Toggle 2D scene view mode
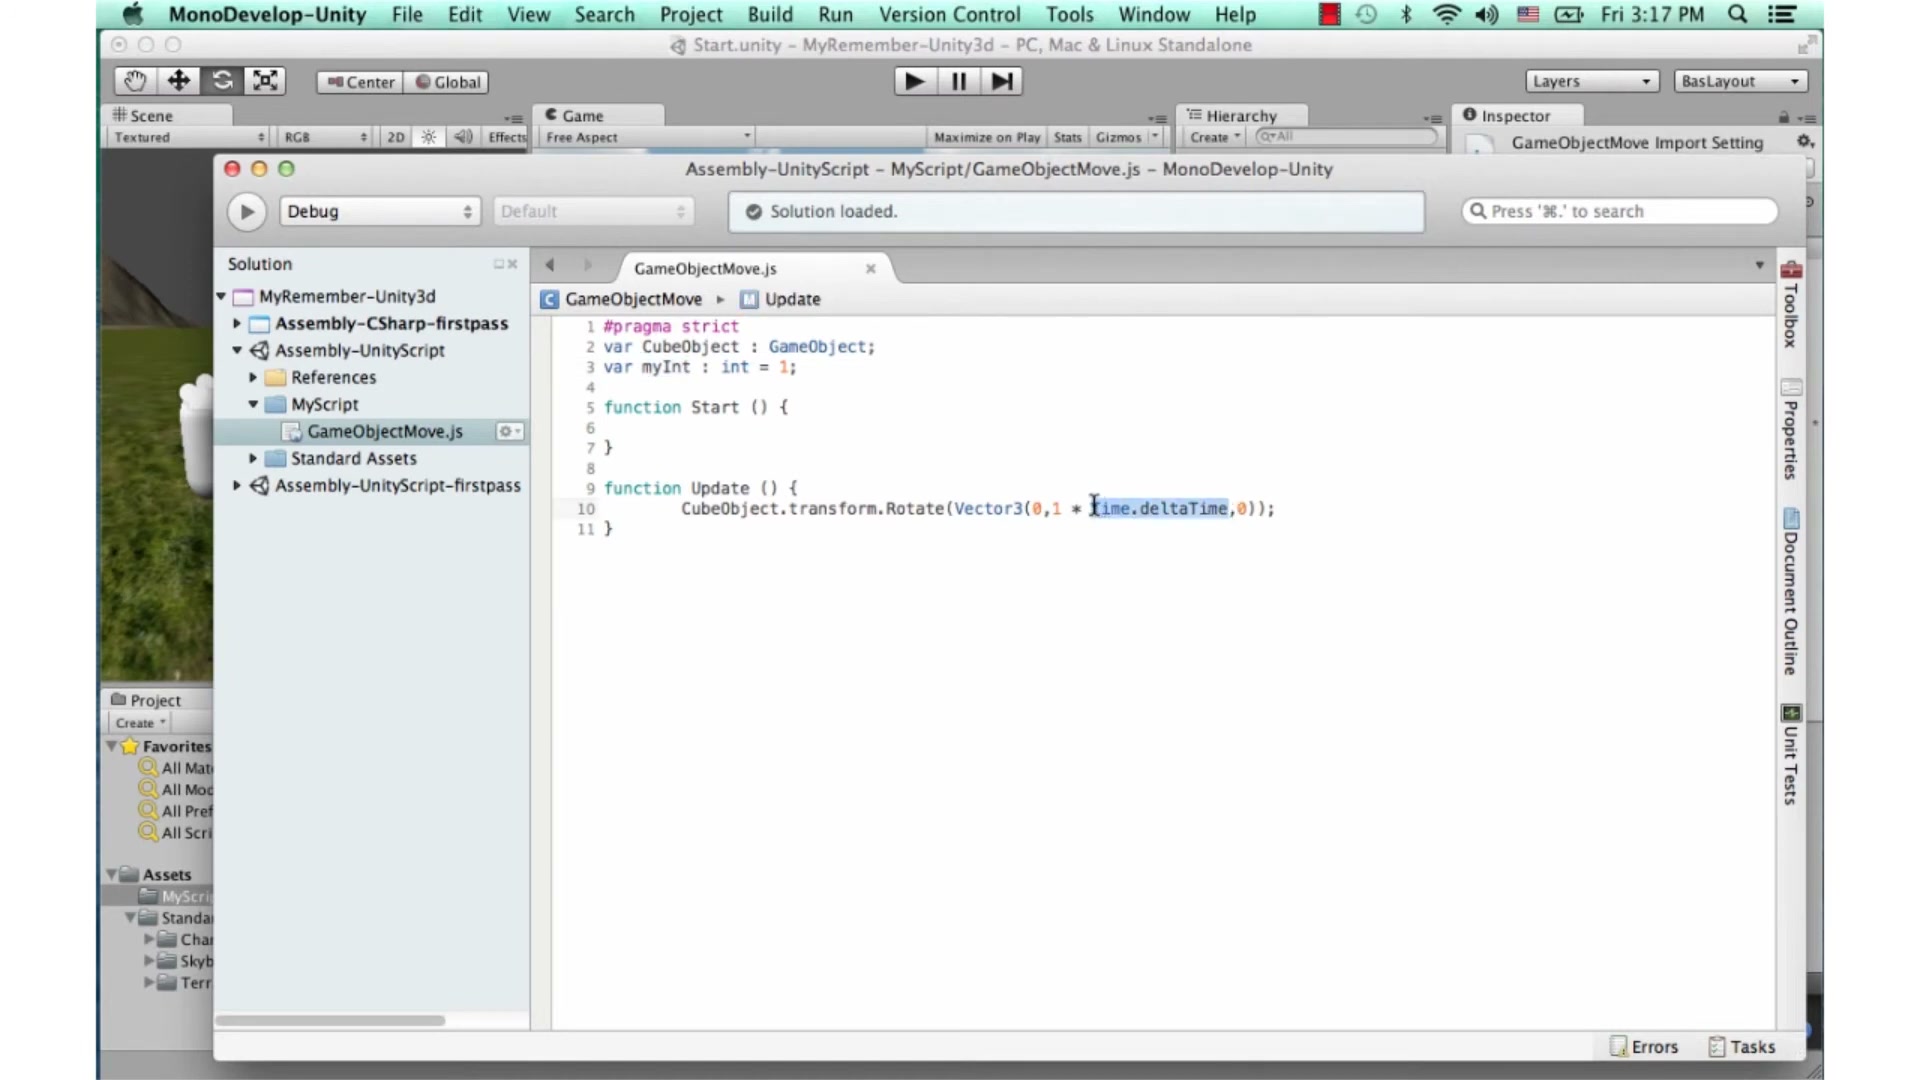This screenshot has height=1080, width=1920. click(396, 137)
